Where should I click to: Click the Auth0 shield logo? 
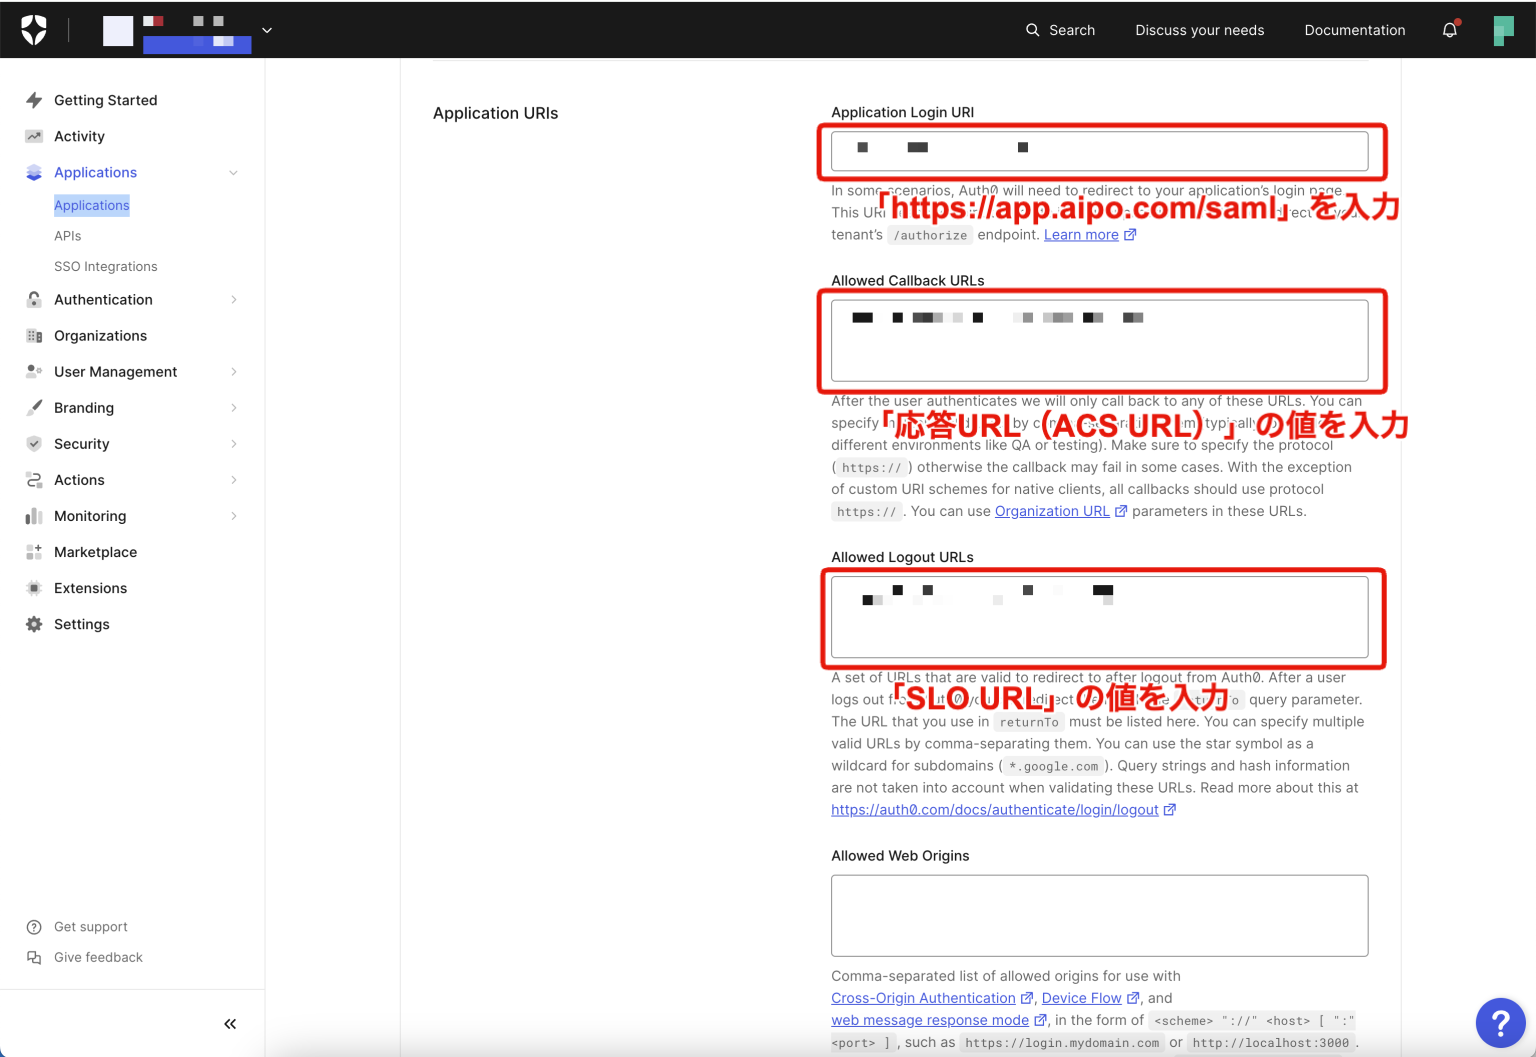34,30
